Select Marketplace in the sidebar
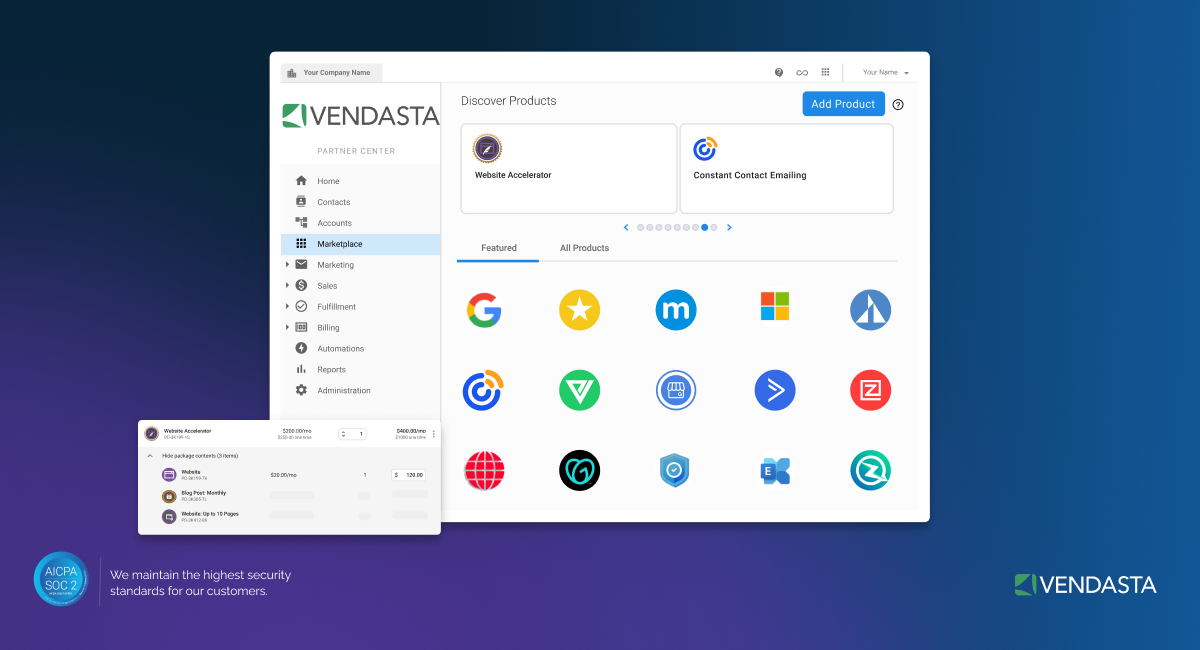Image resolution: width=1200 pixels, height=650 pixels. coord(360,244)
